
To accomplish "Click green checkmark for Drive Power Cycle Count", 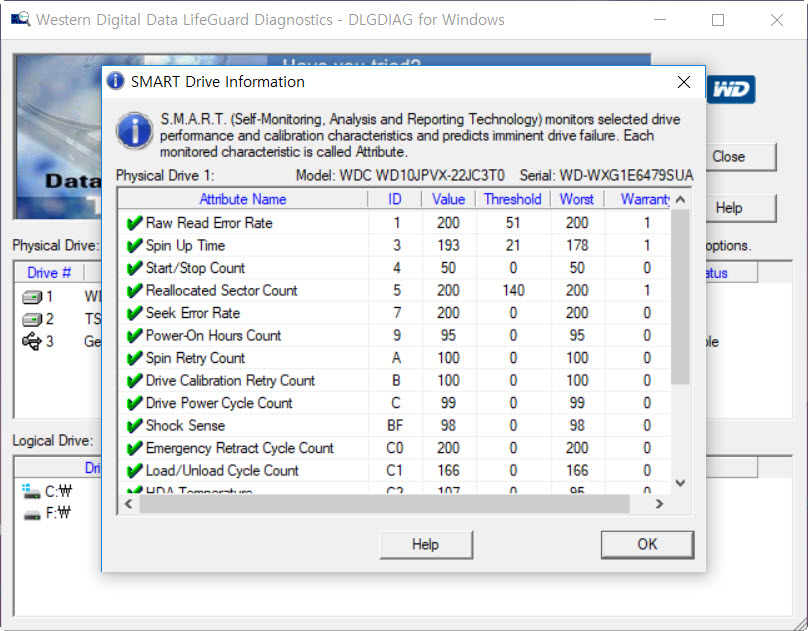I will (x=134, y=403).
